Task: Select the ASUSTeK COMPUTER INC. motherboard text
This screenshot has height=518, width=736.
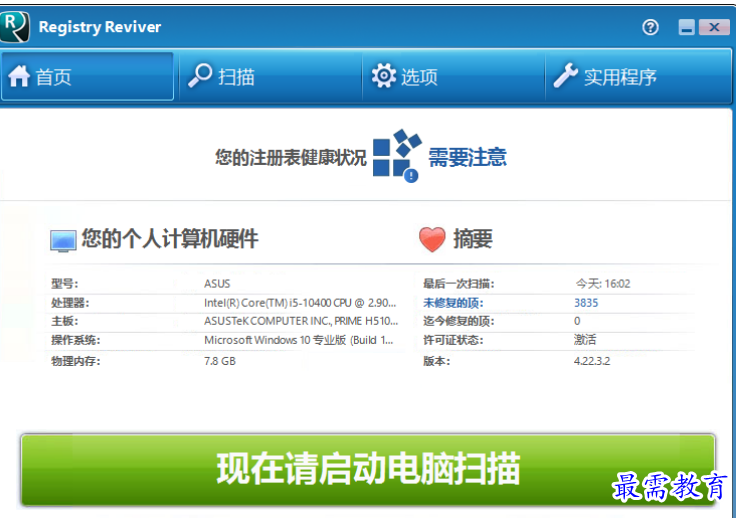Action: 301,321
